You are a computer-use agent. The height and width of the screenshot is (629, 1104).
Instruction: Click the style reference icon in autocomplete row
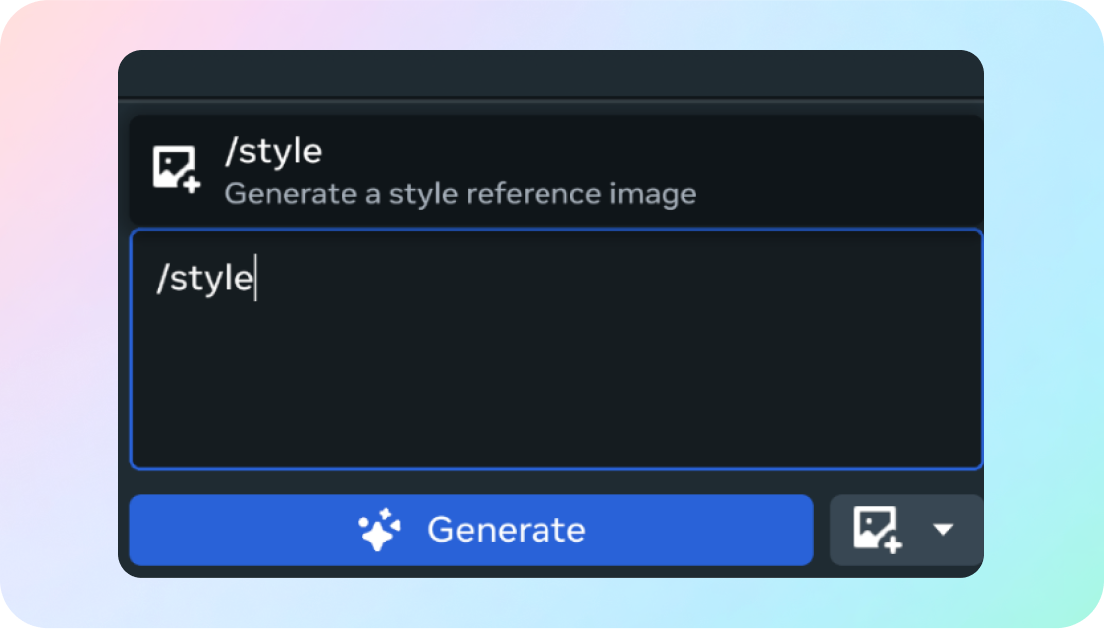[x=176, y=169]
